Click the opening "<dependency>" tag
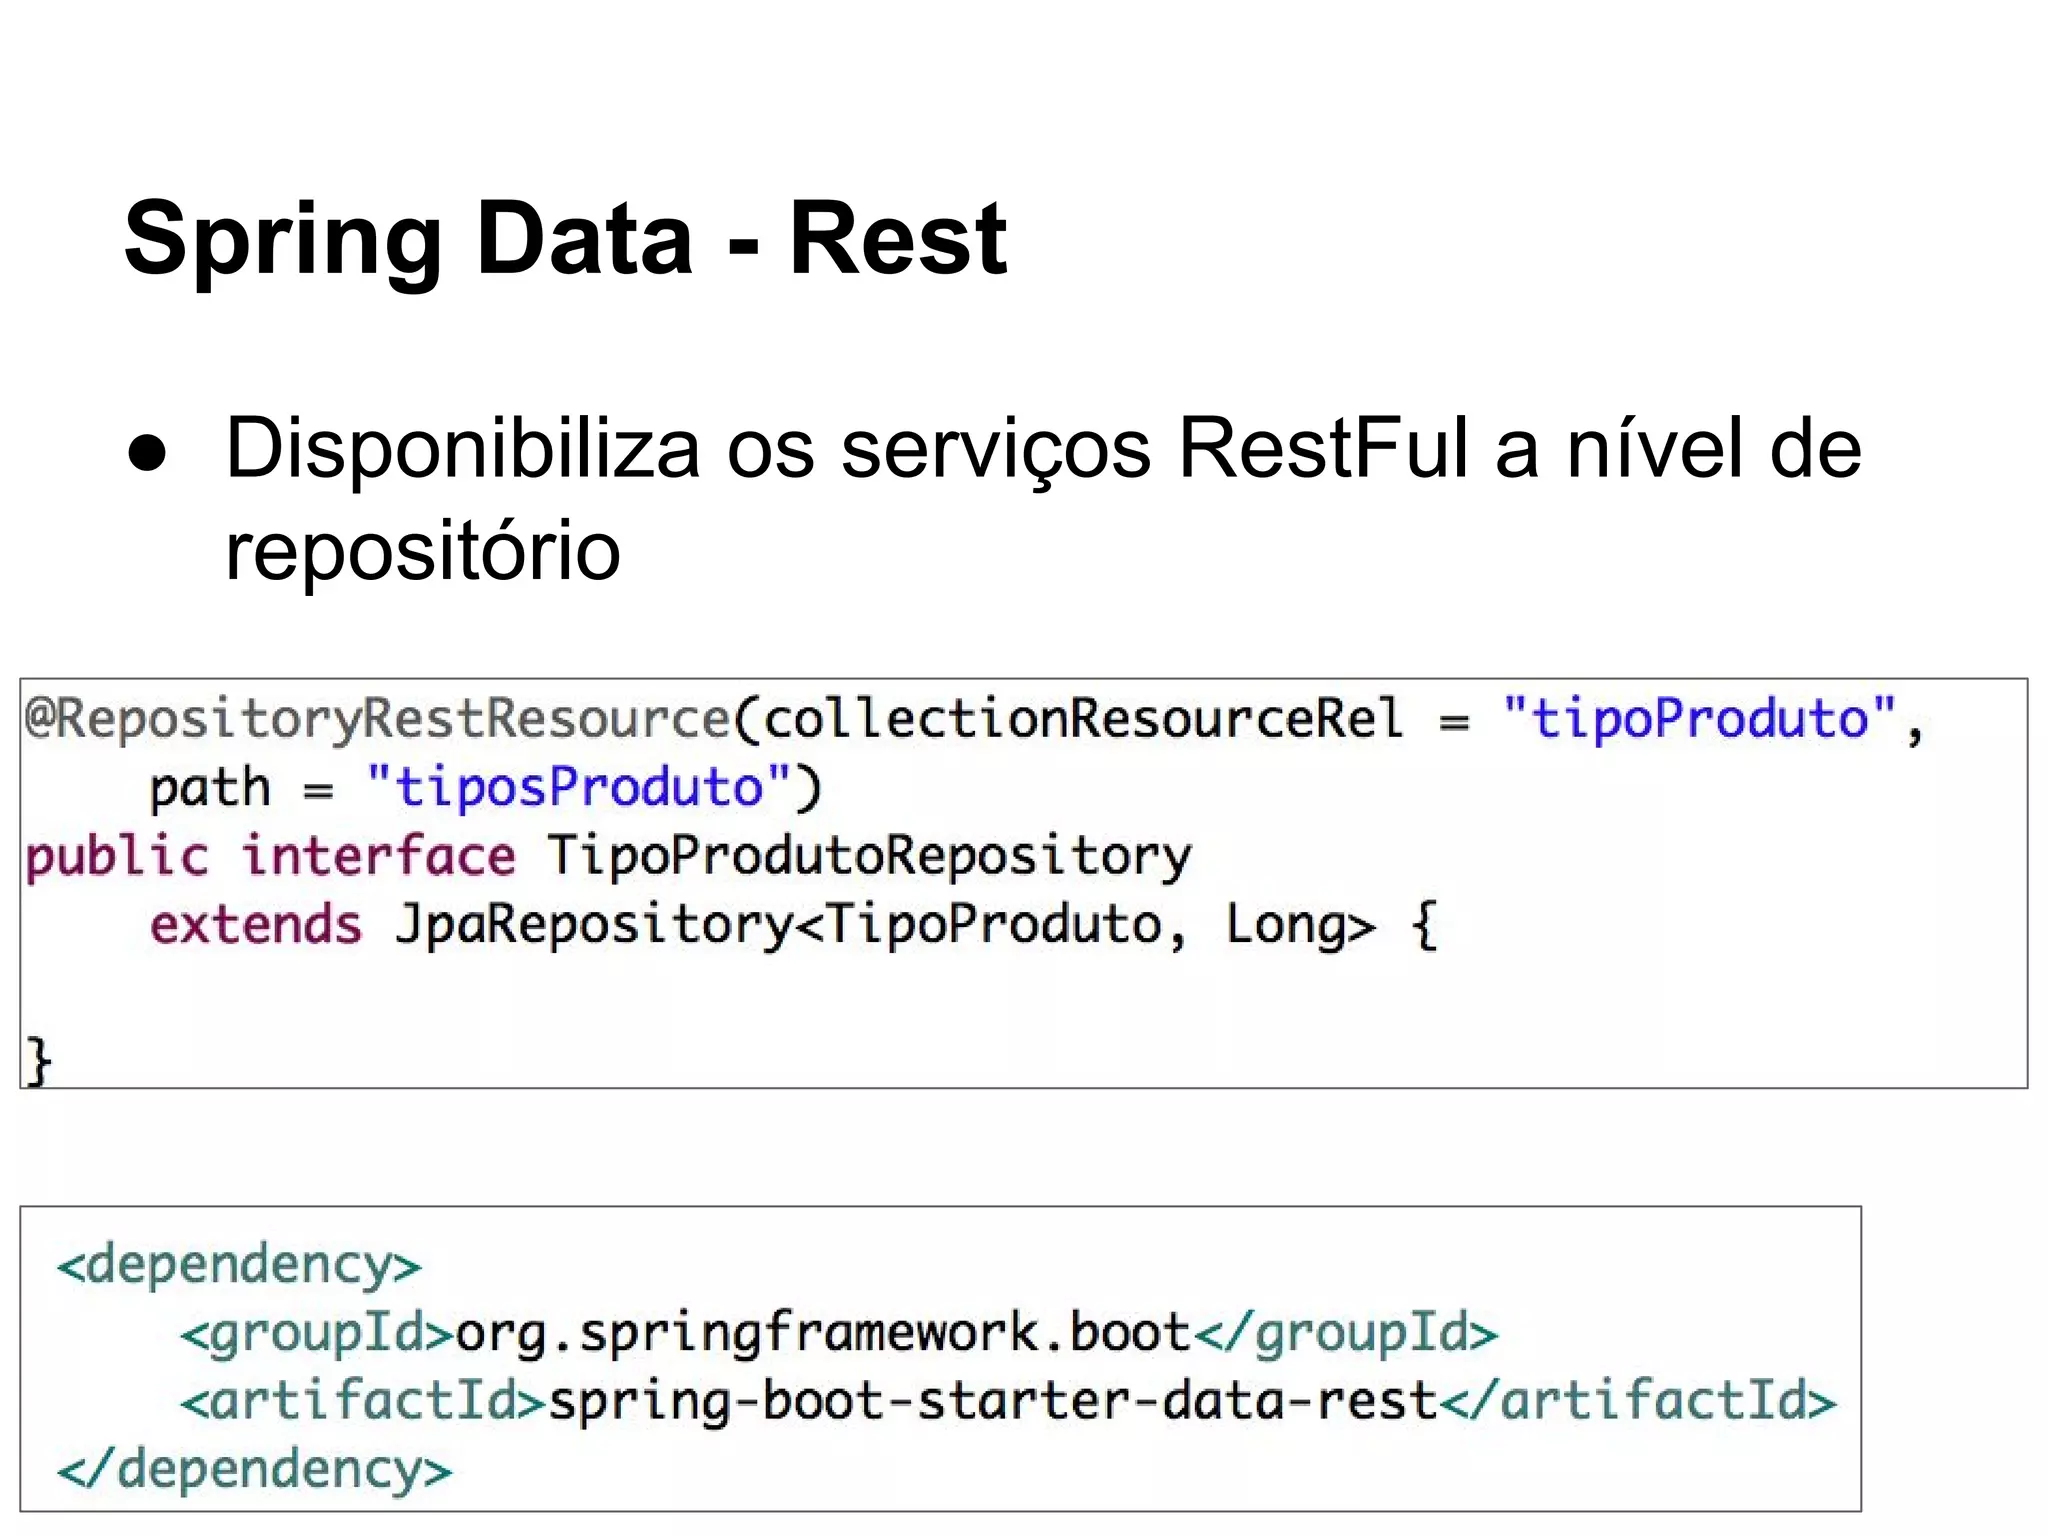The image size is (2048, 1536). click(239, 1264)
